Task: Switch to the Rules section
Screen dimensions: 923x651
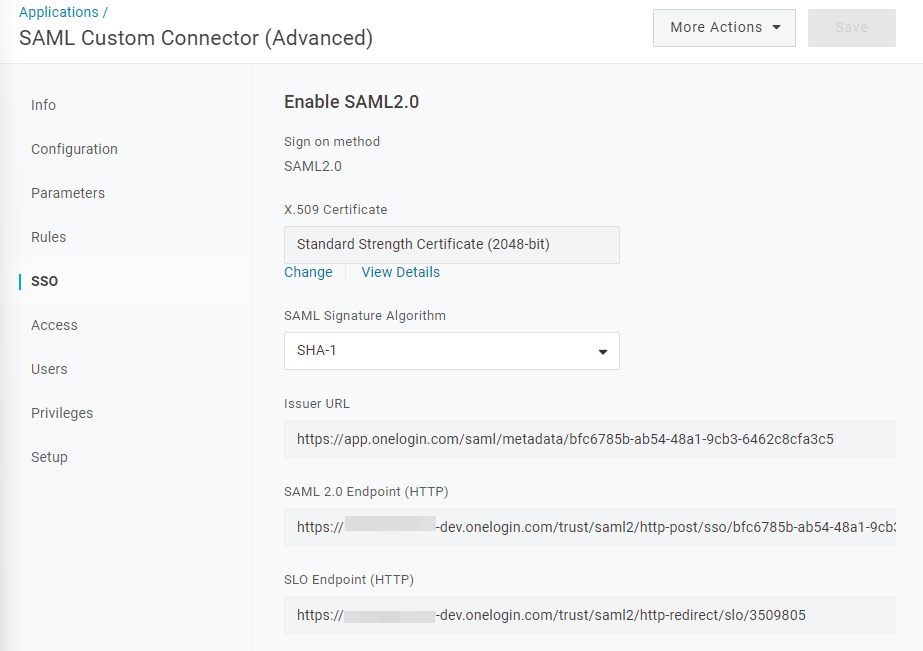Action: pos(48,237)
